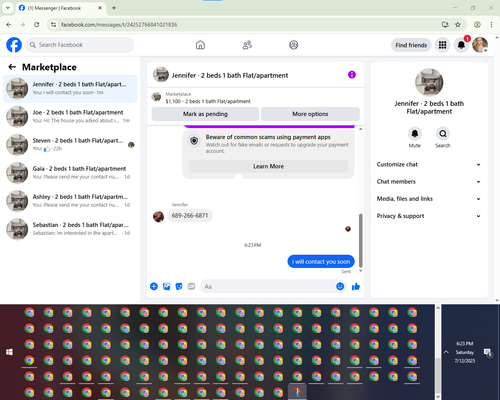Open conversation information purple icon
Image resolution: width=500 pixels, height=400 pixels.
[x=352, y=75]
